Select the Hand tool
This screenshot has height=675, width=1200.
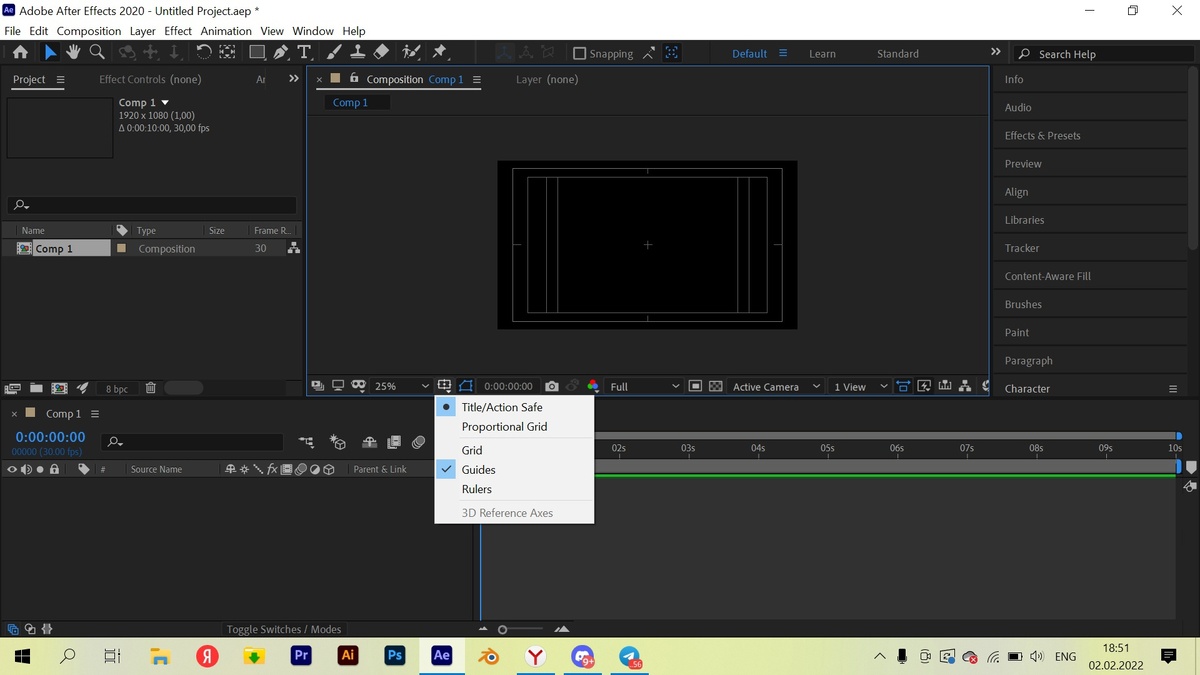(73, 53)
